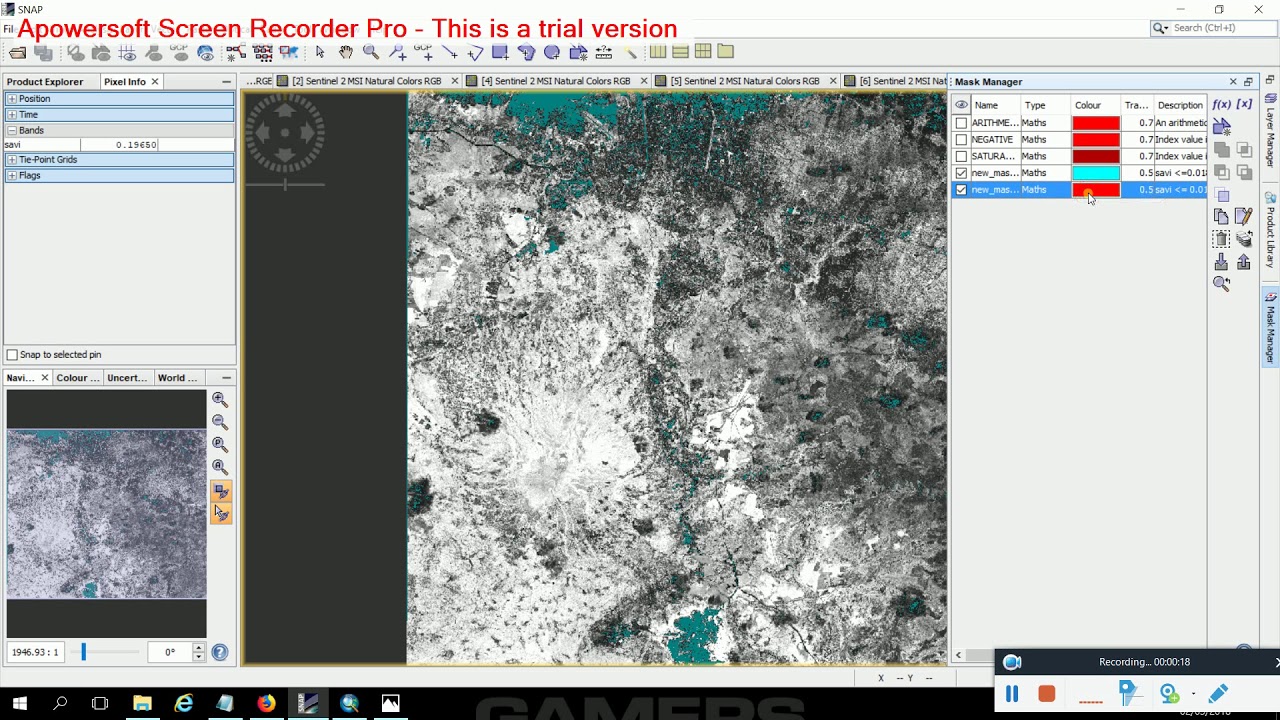This screenshot has height=720, width=1280.
Task: Open Product Library side panel
Action: coord(1271,229)
